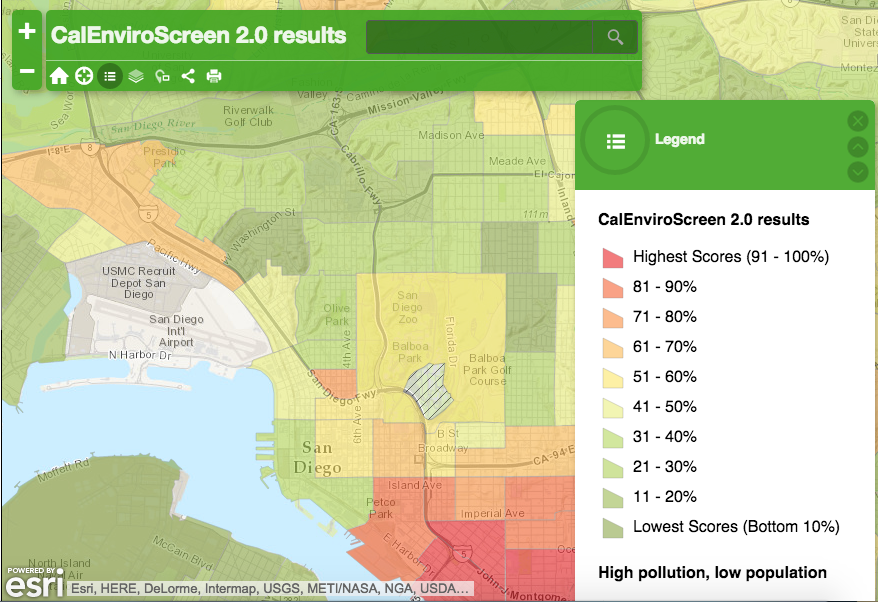The height and width of the screenshot is (602, 878).
Task: Open the Share icon
Action: (188, 76)
